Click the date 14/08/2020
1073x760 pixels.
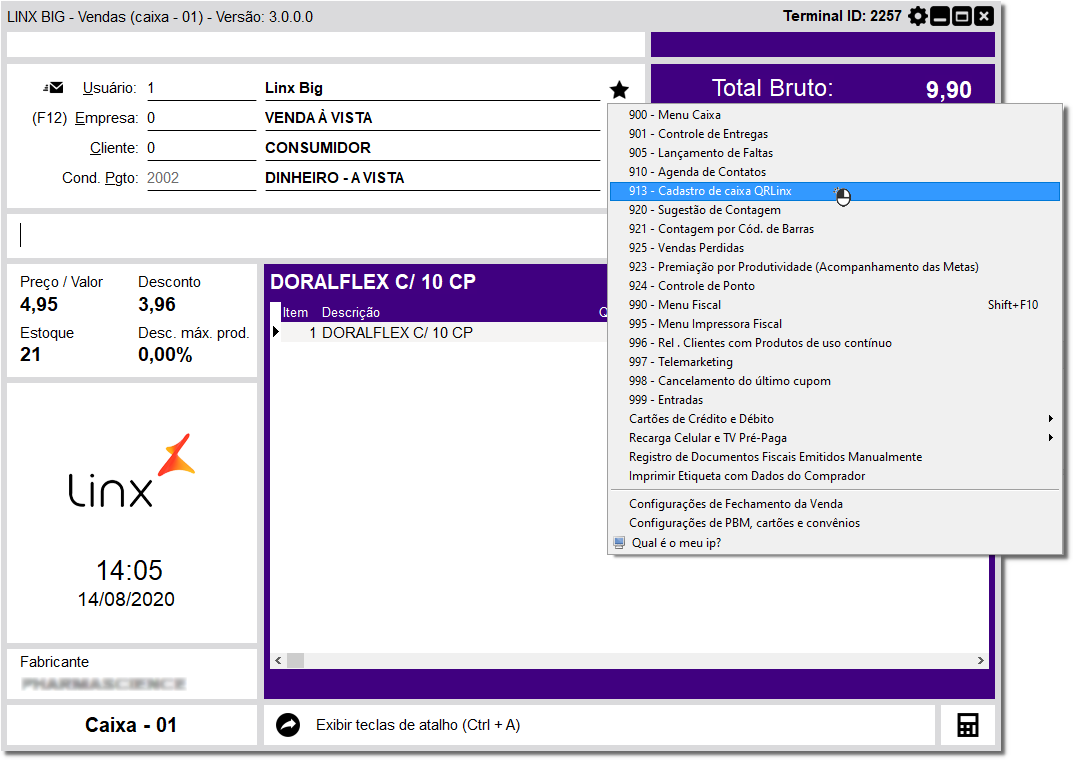[x=126, y=599]
